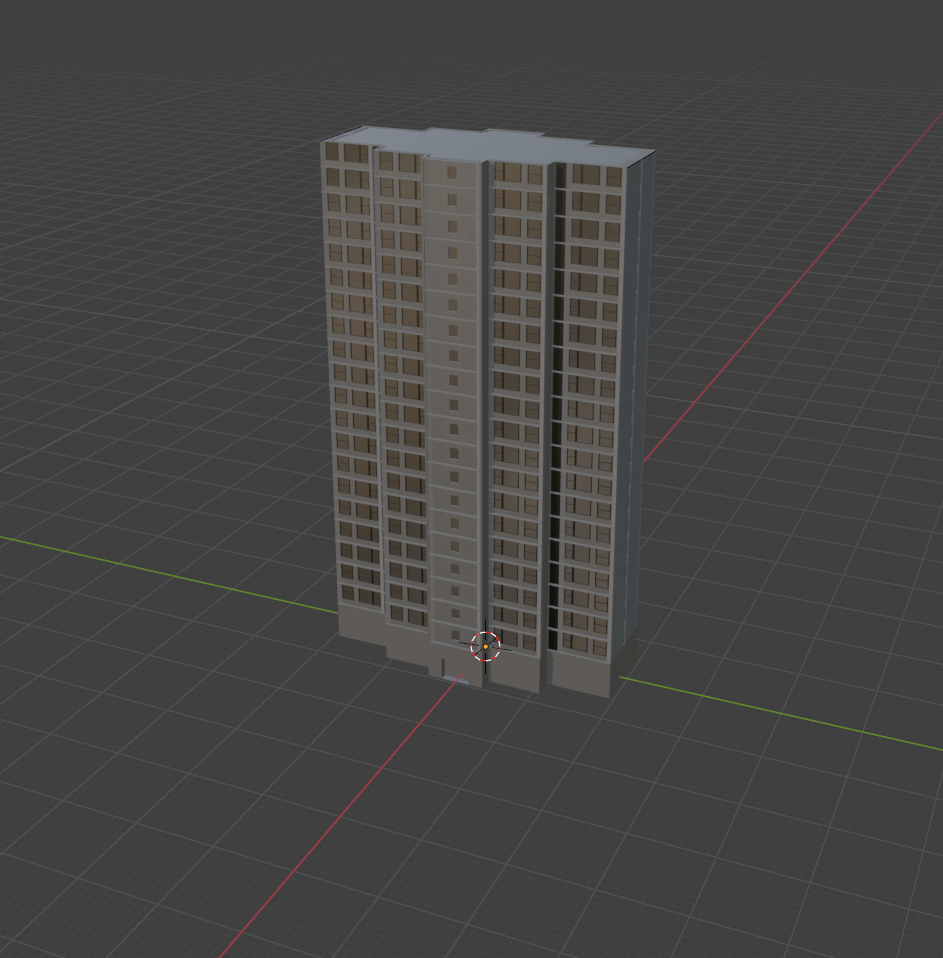943x958 pixels.
Task: Click the 3D cursor at the building base
Action: point(486,646)
